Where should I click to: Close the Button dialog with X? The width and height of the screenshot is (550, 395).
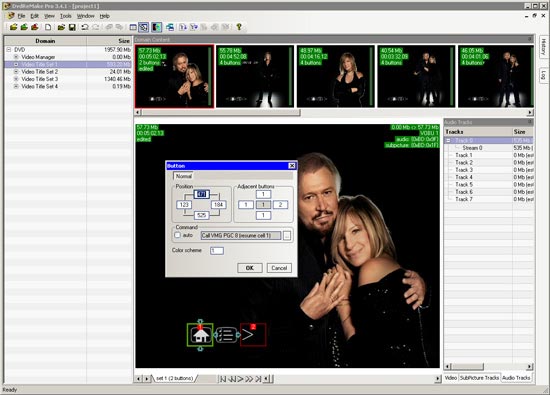(291, 166)
